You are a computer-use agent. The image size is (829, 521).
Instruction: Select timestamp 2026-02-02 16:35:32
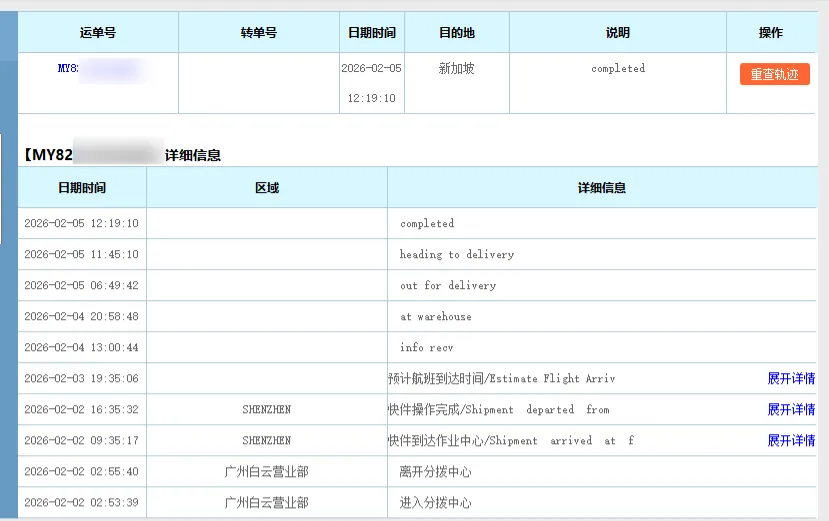81,409
